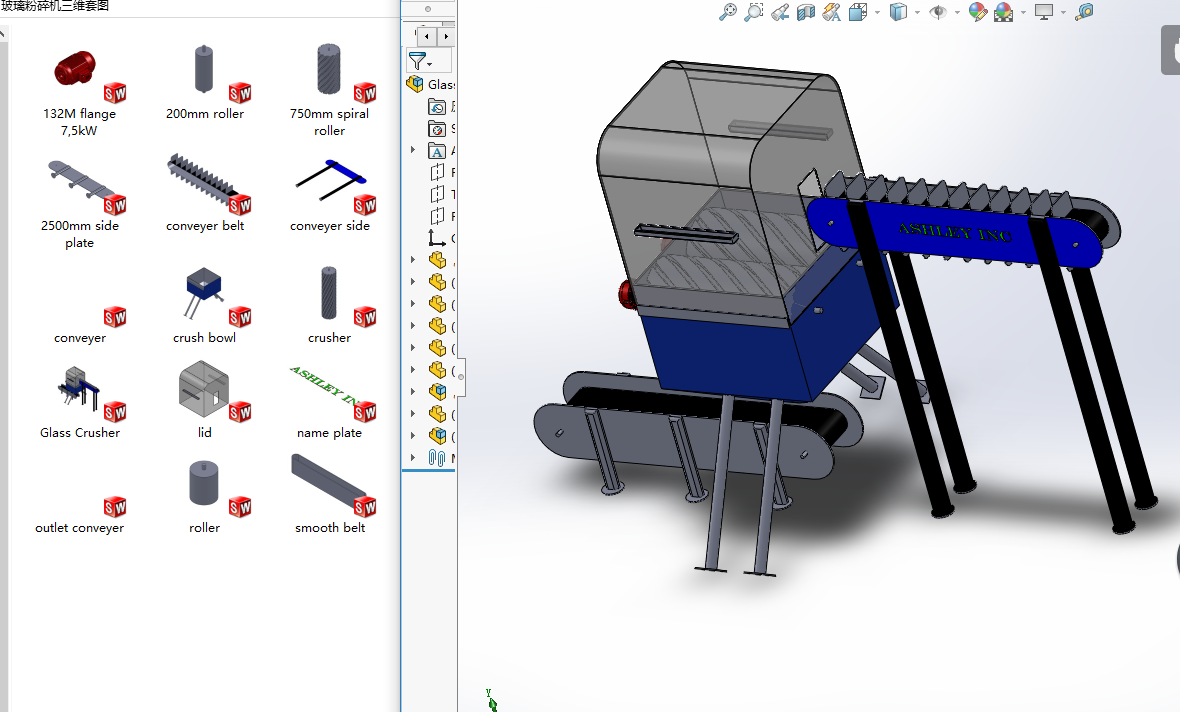Select the 2500mm side plate file

[x=80, y=203]
